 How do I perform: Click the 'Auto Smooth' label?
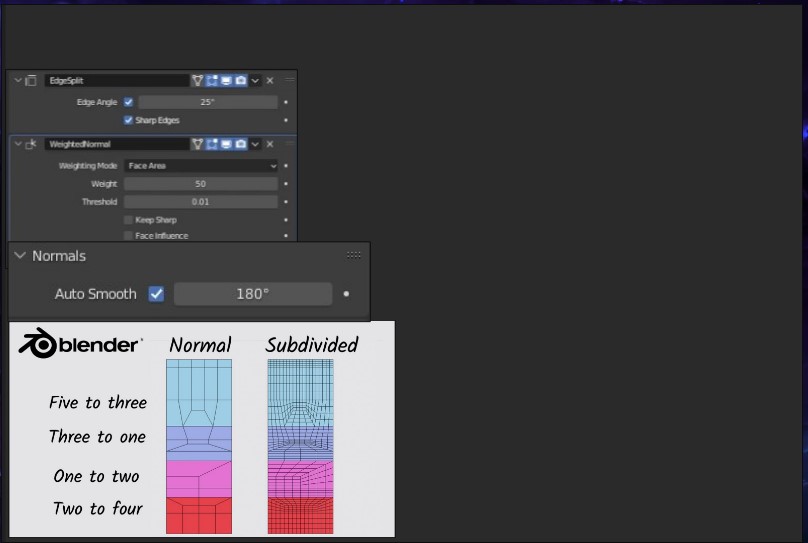click(96, 294)
